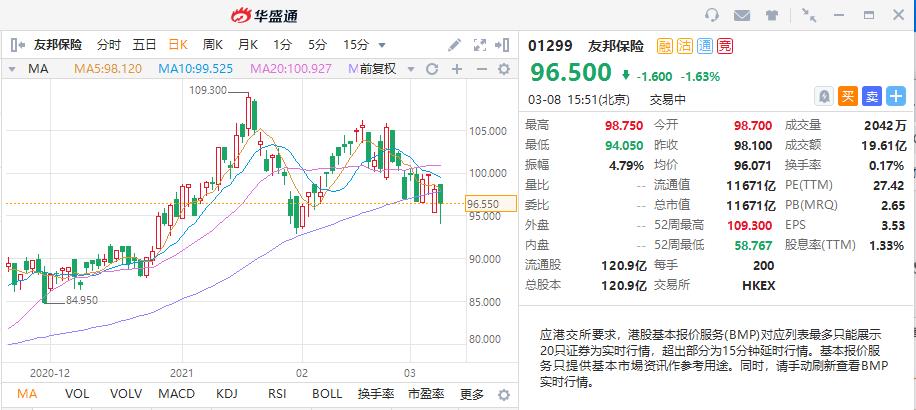Click the 109.300 high label on chart
This screenshot has width=916, height=410.
point(209,91)
